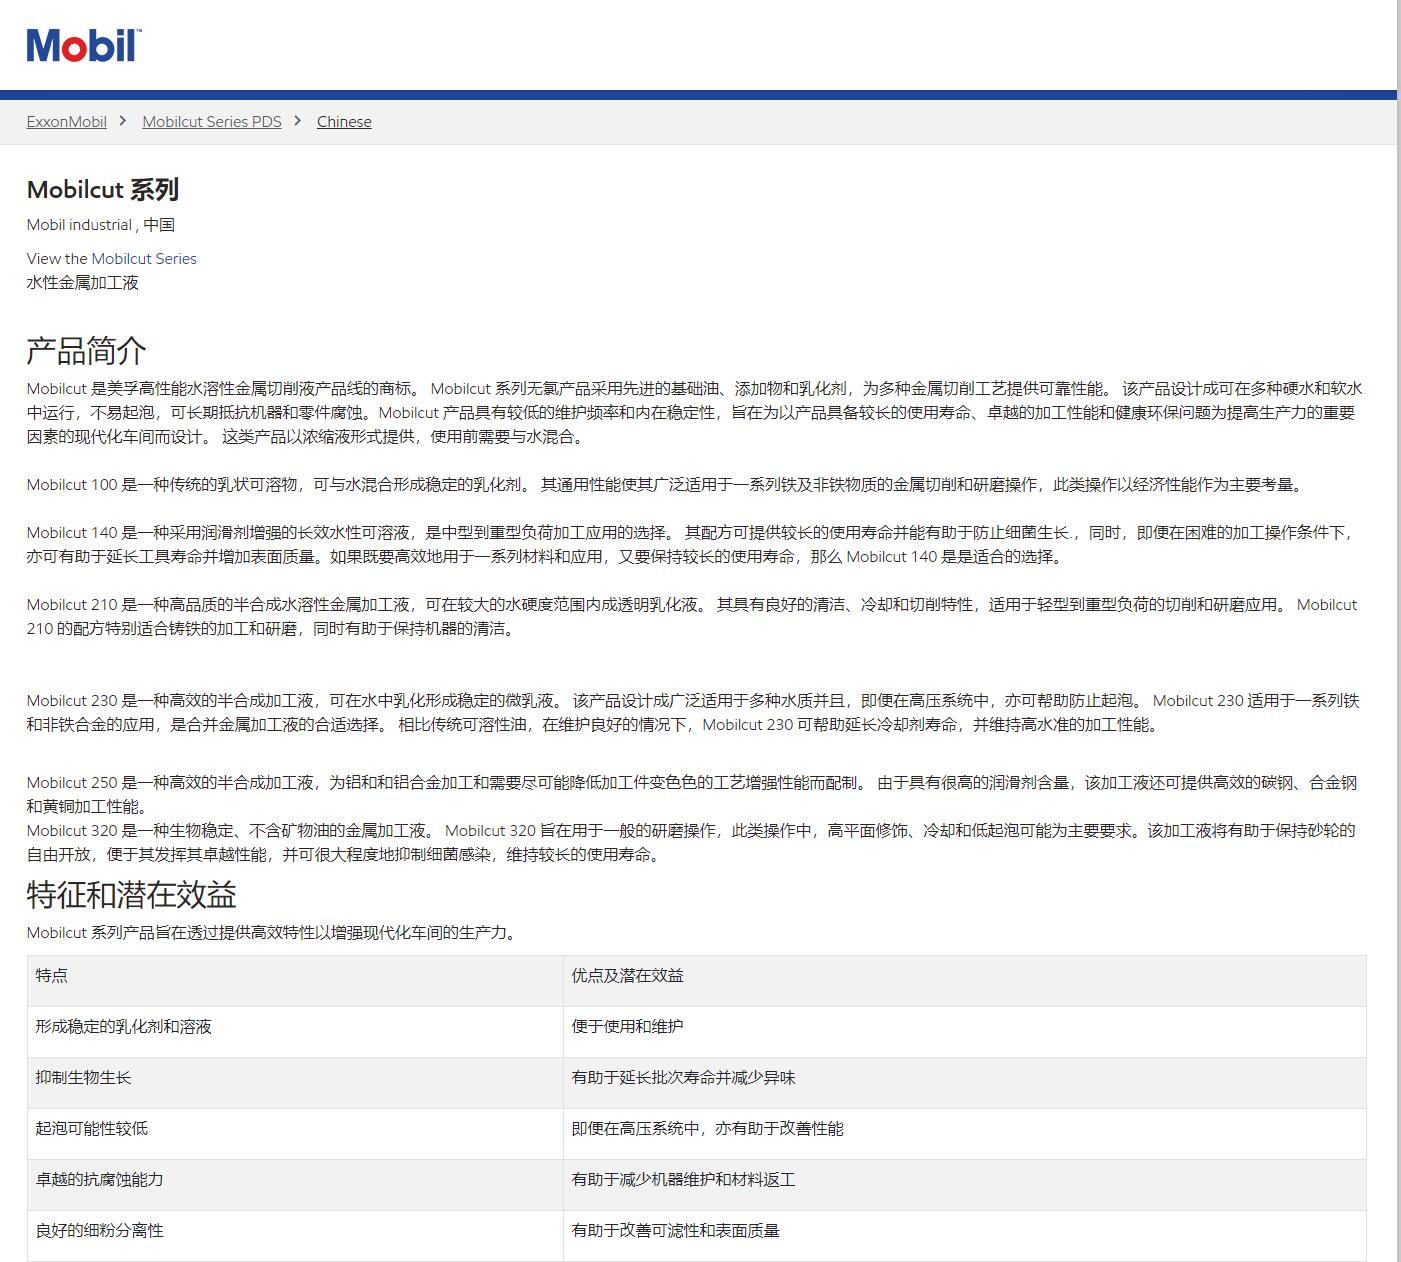Select the 卓越的抗腐蚀能力 table cell
1401x1262 pixels.
click(x=295, y=1185)
